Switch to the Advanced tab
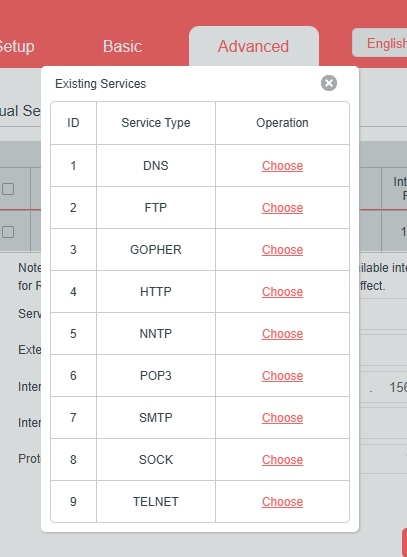 tap(254, 46)
